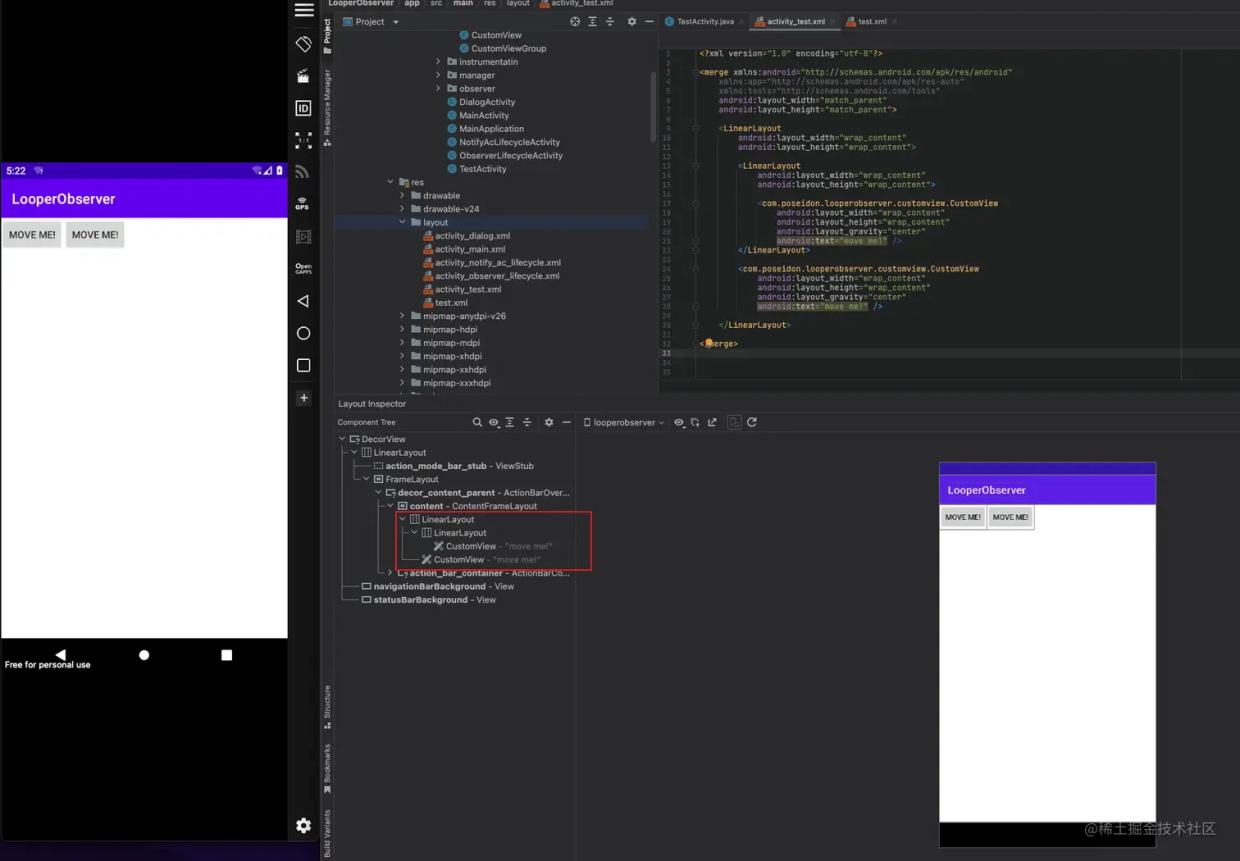This screenshot has width=1240, height=861.
Task: Expand the instrumentatin folder
Action: (438, 62)
